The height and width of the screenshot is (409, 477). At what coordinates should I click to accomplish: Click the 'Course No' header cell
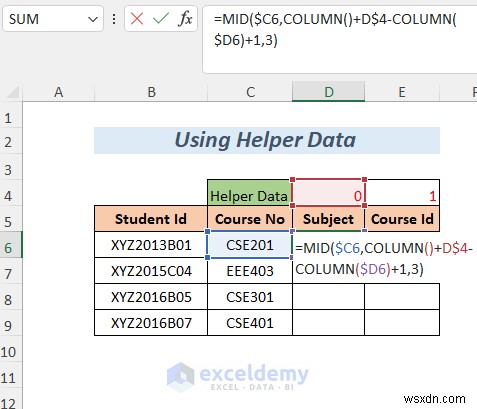(250, 219)
